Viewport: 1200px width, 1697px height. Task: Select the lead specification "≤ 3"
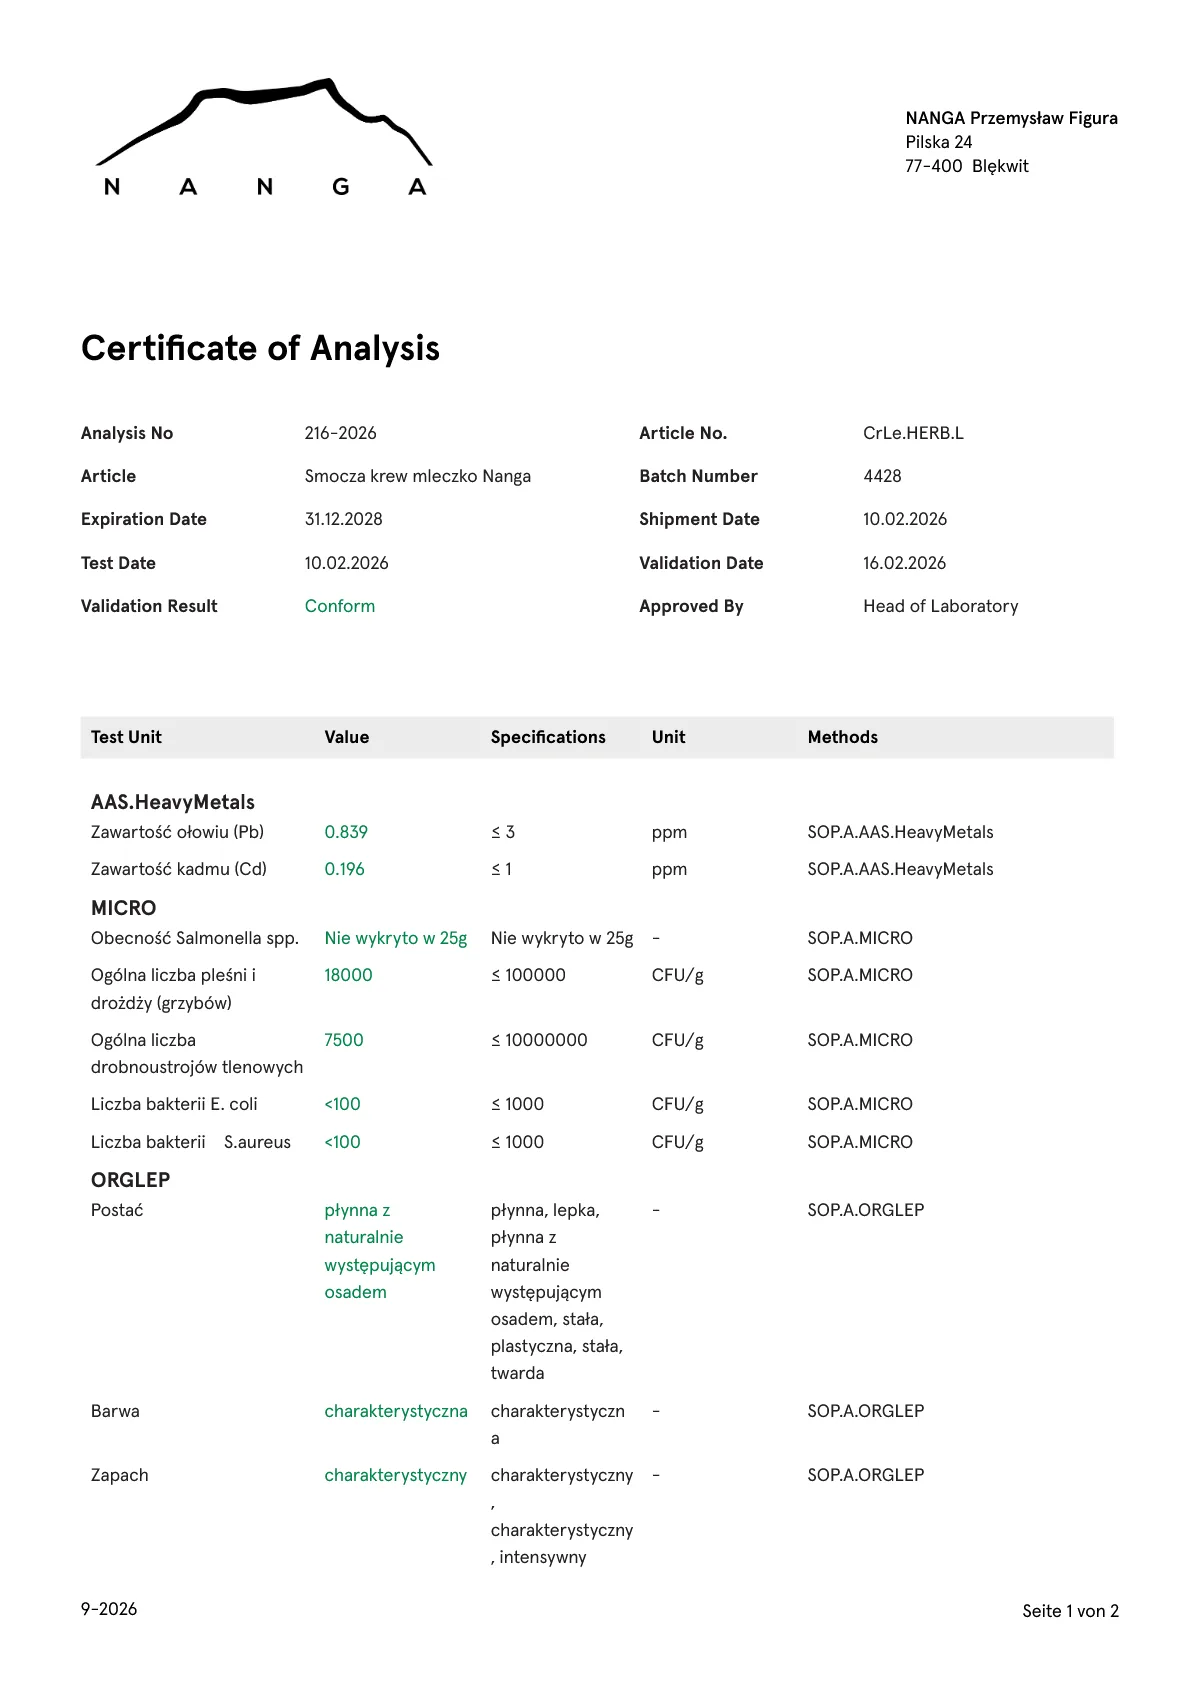pos(503,832)
